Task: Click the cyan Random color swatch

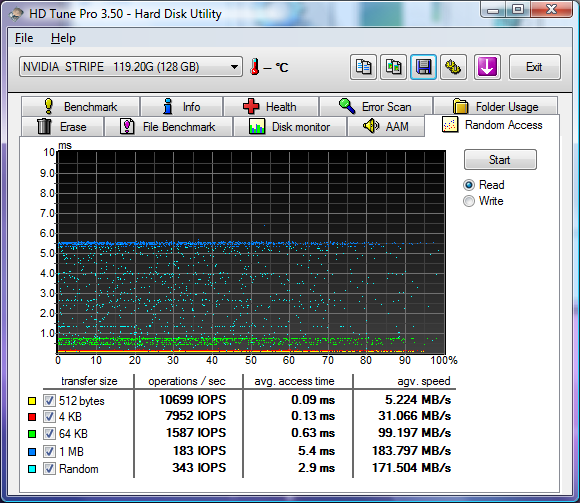Action: pyautogui.click(x=32, y=469)
